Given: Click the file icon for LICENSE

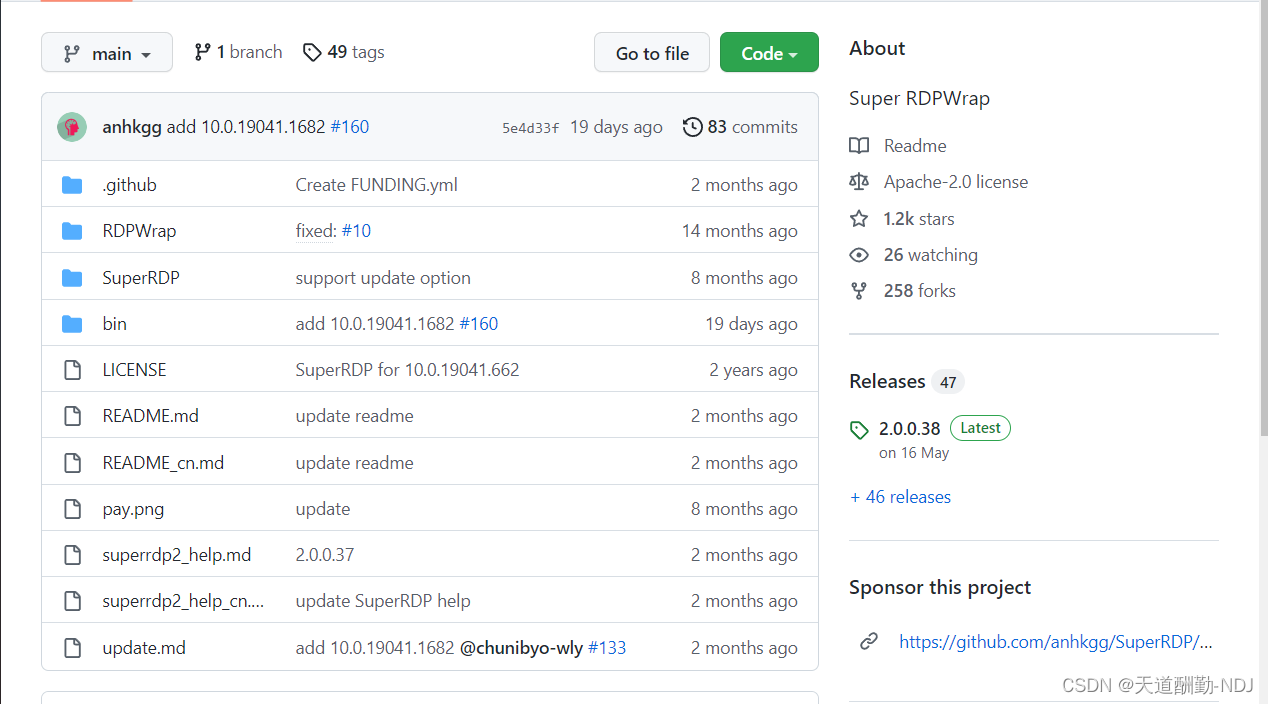Looking at the screenshot, I should 72,370.
